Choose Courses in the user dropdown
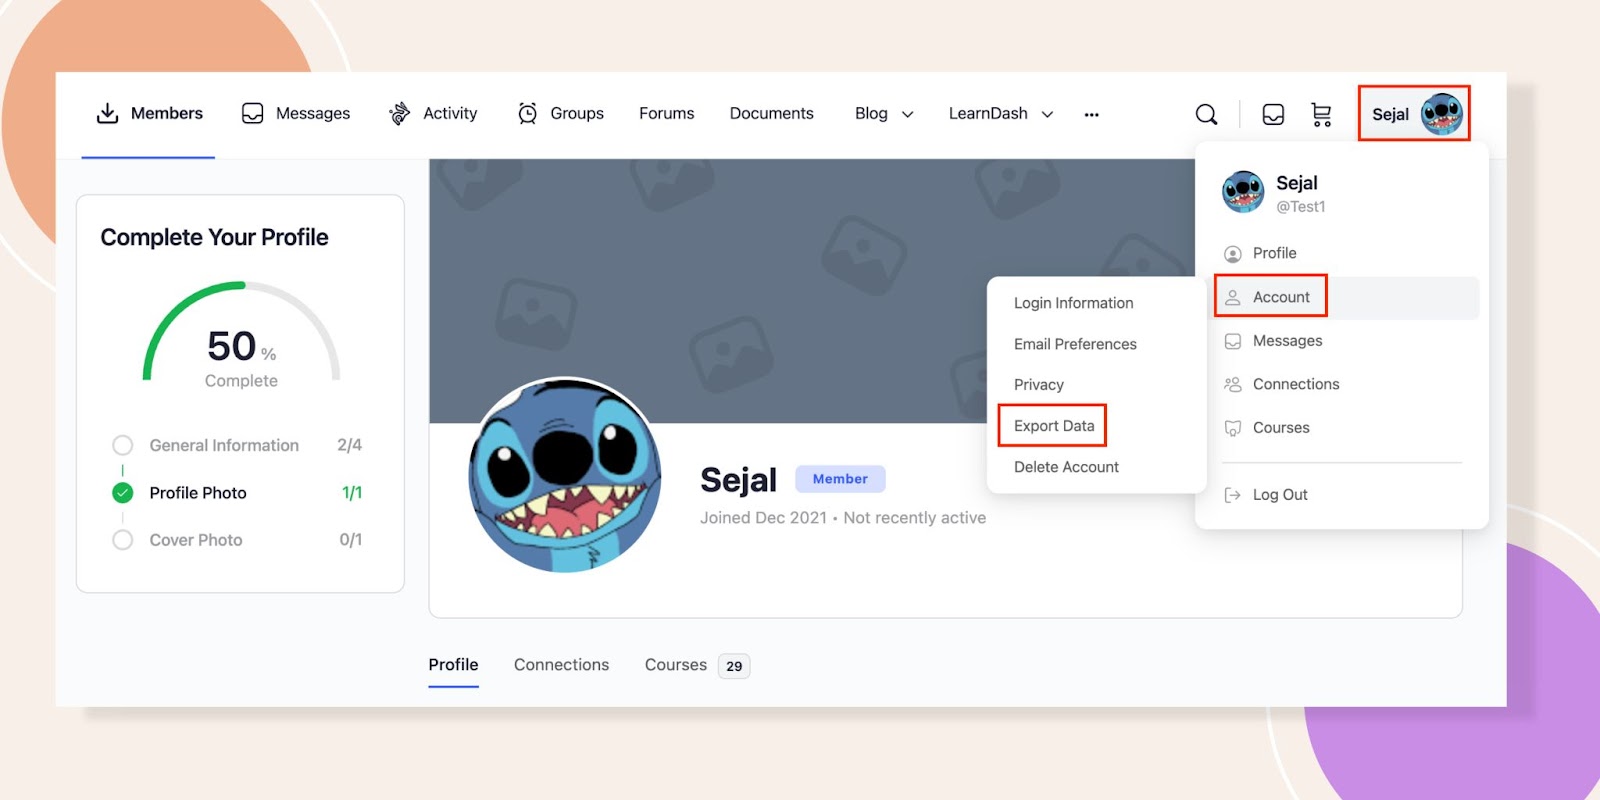The image size is (1600, 800). tap(1281, 428)
